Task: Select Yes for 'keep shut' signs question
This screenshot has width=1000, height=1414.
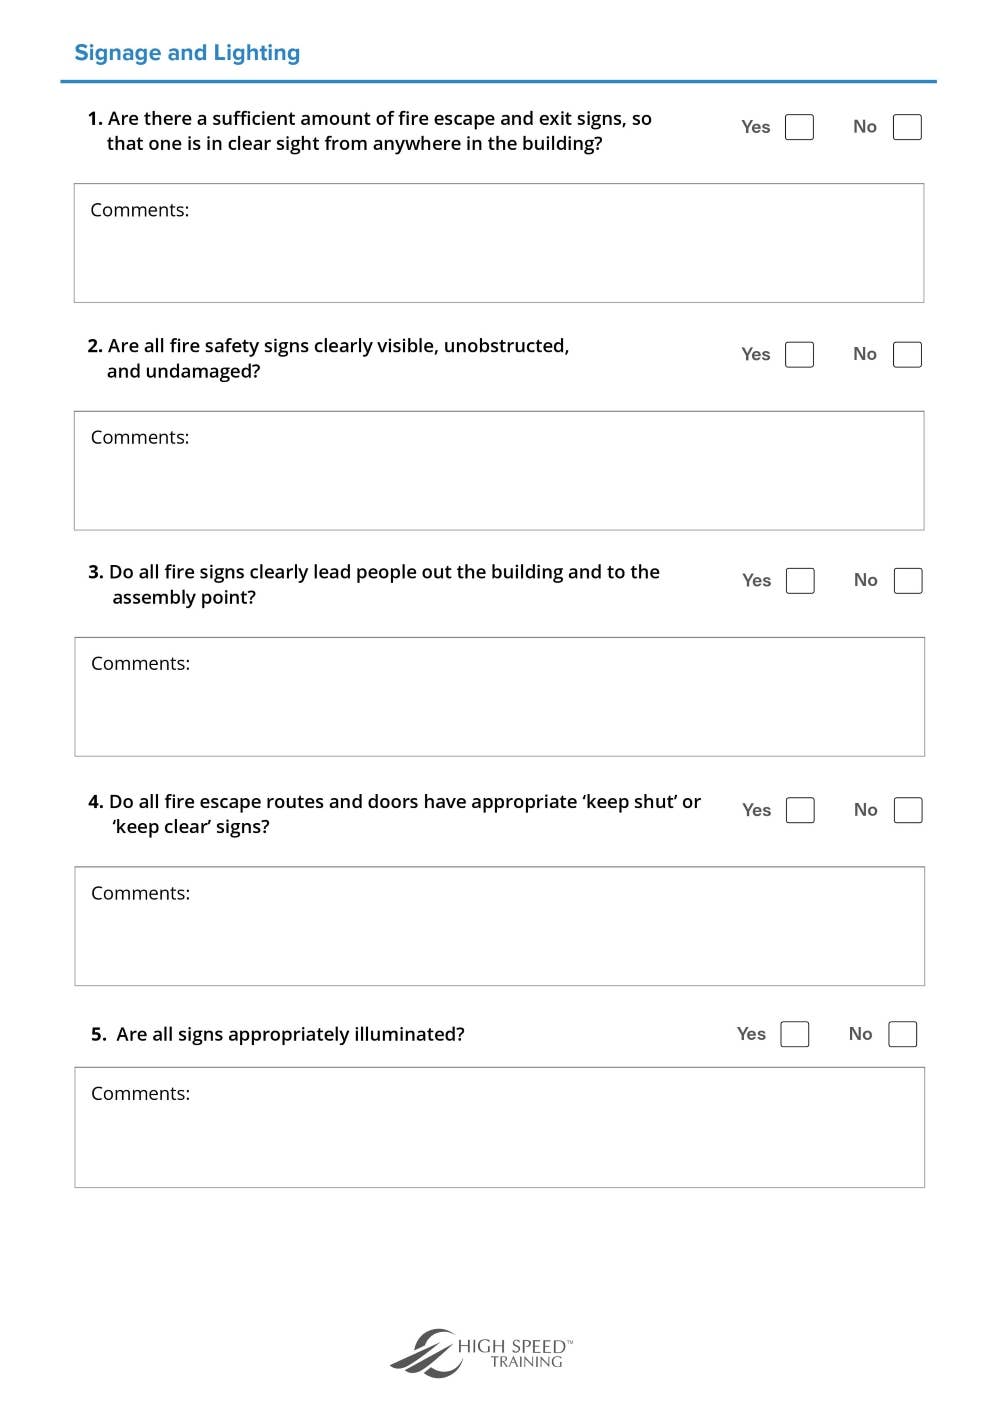Action: click(800, 810)
